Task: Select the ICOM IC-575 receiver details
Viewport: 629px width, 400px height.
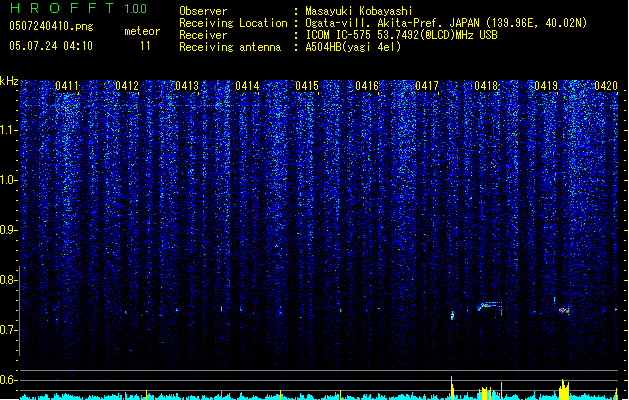Action: 402,35
